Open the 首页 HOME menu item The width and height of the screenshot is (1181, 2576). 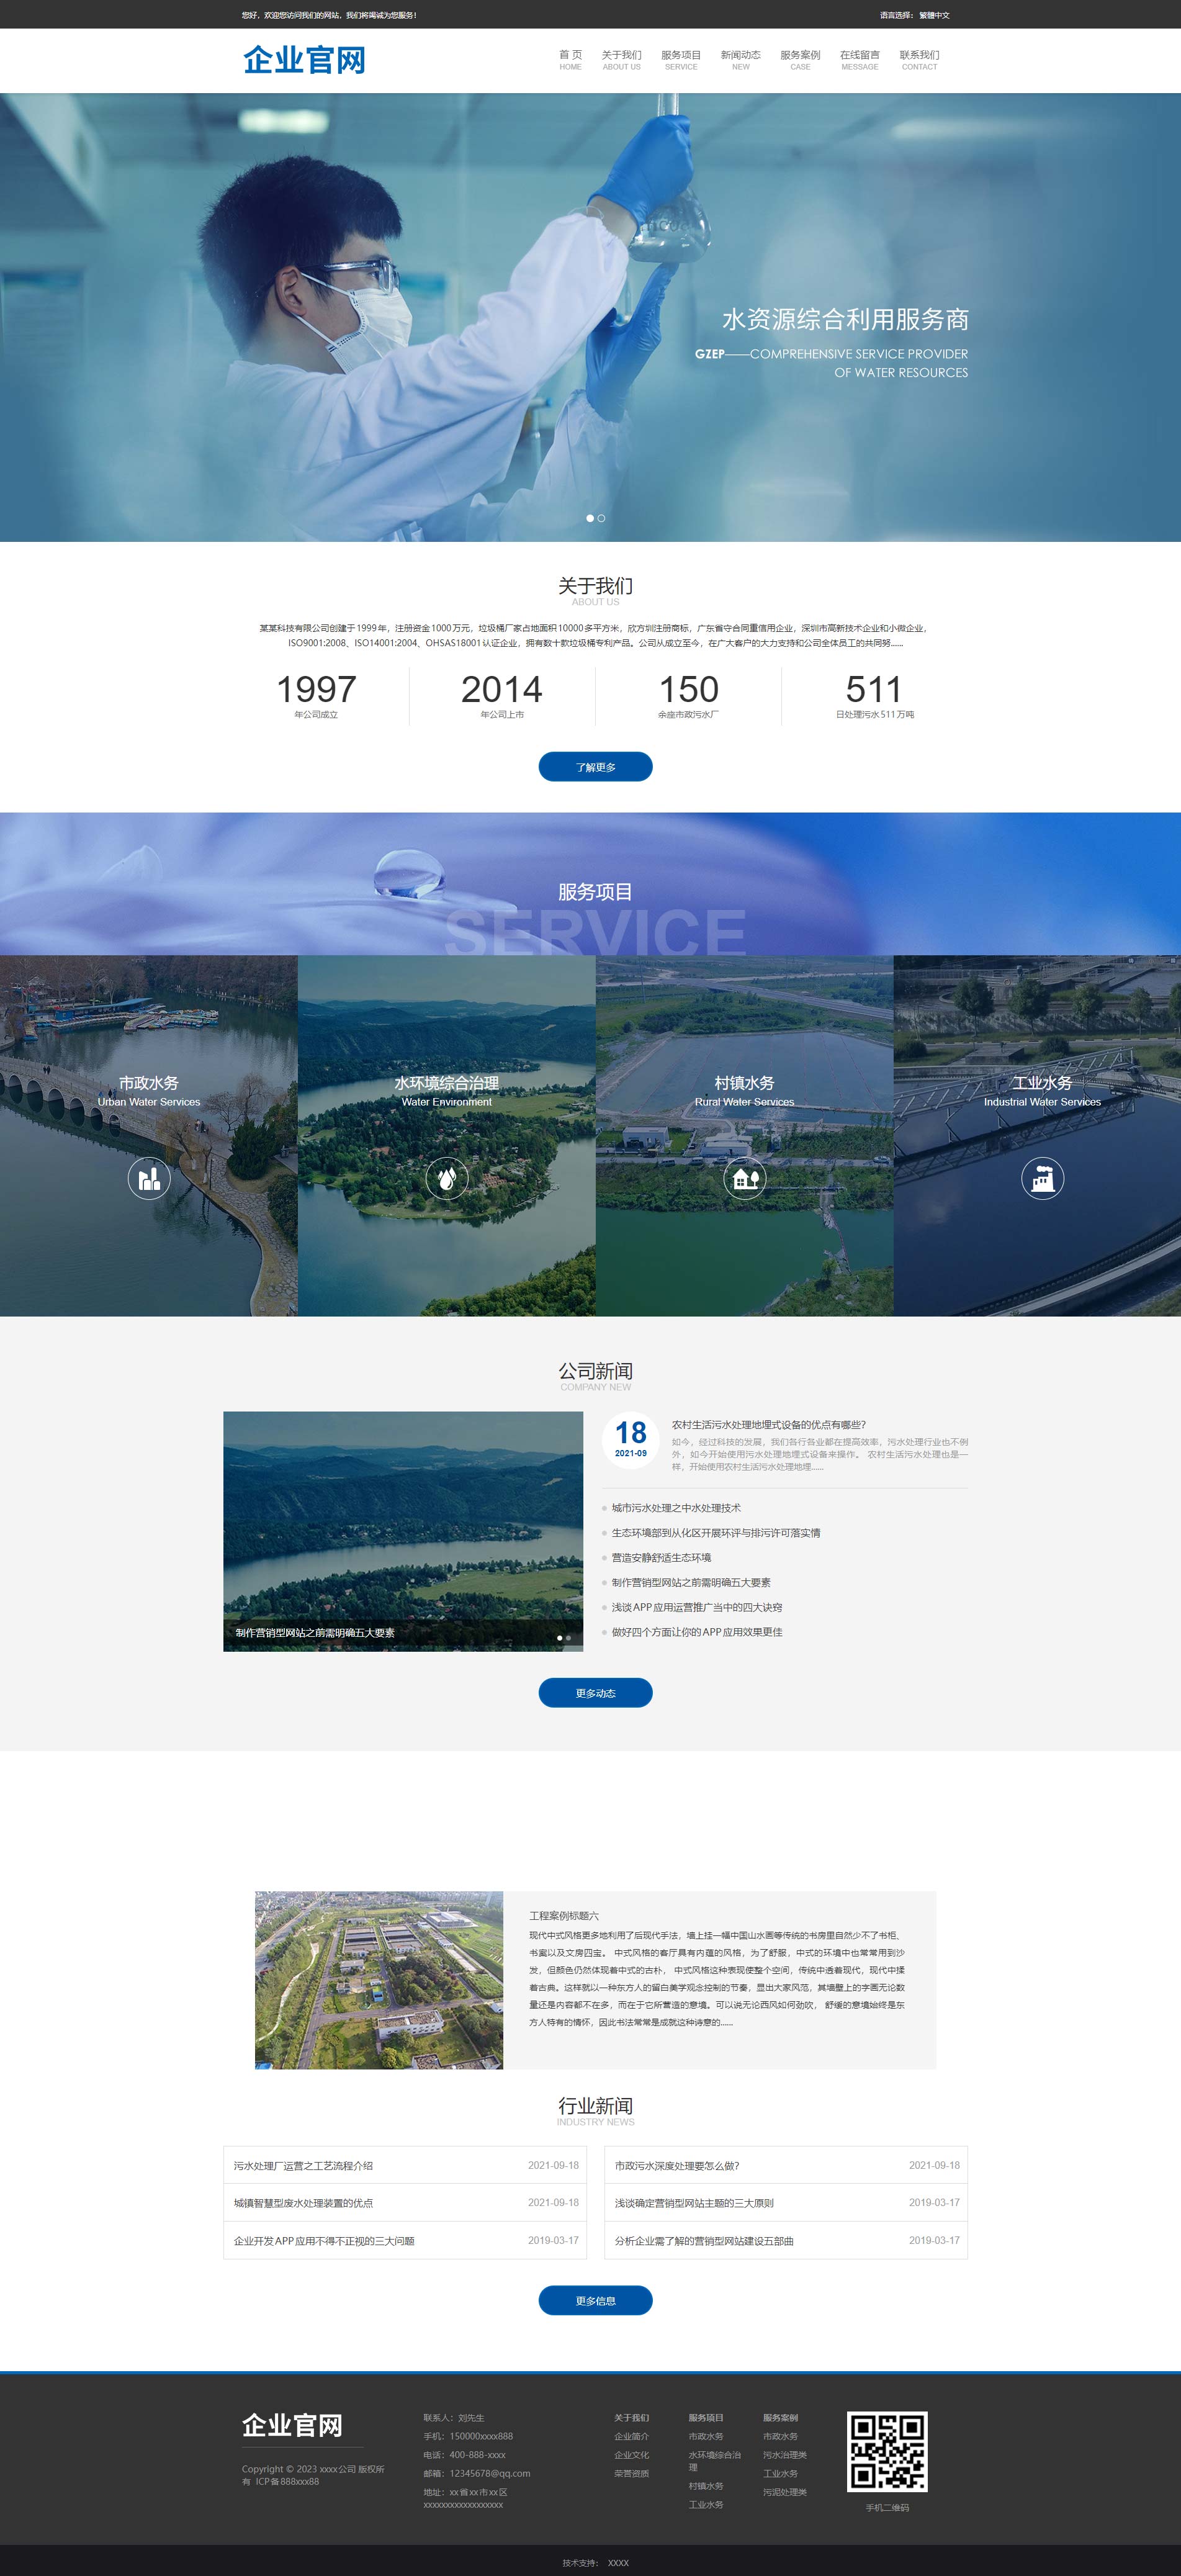click(570, 60)
